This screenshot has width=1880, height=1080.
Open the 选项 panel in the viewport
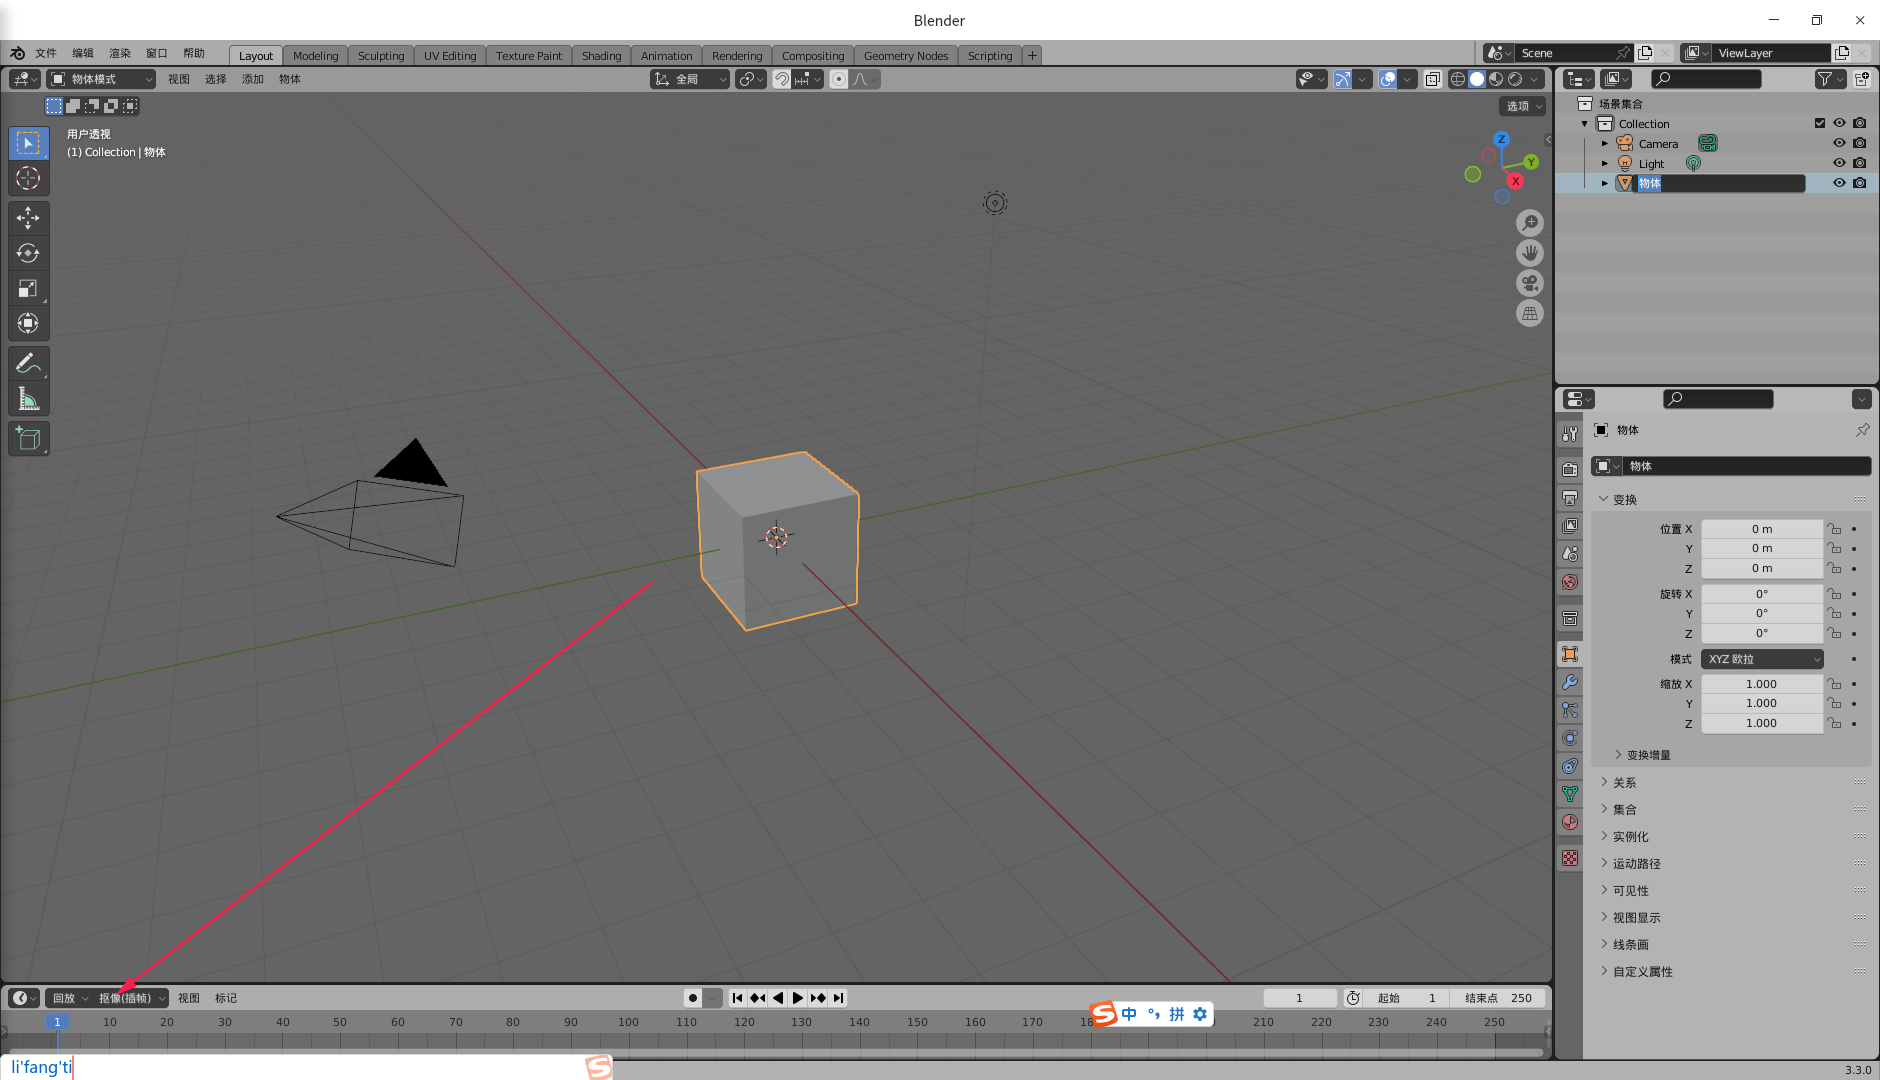click(x=1520, y=105)
